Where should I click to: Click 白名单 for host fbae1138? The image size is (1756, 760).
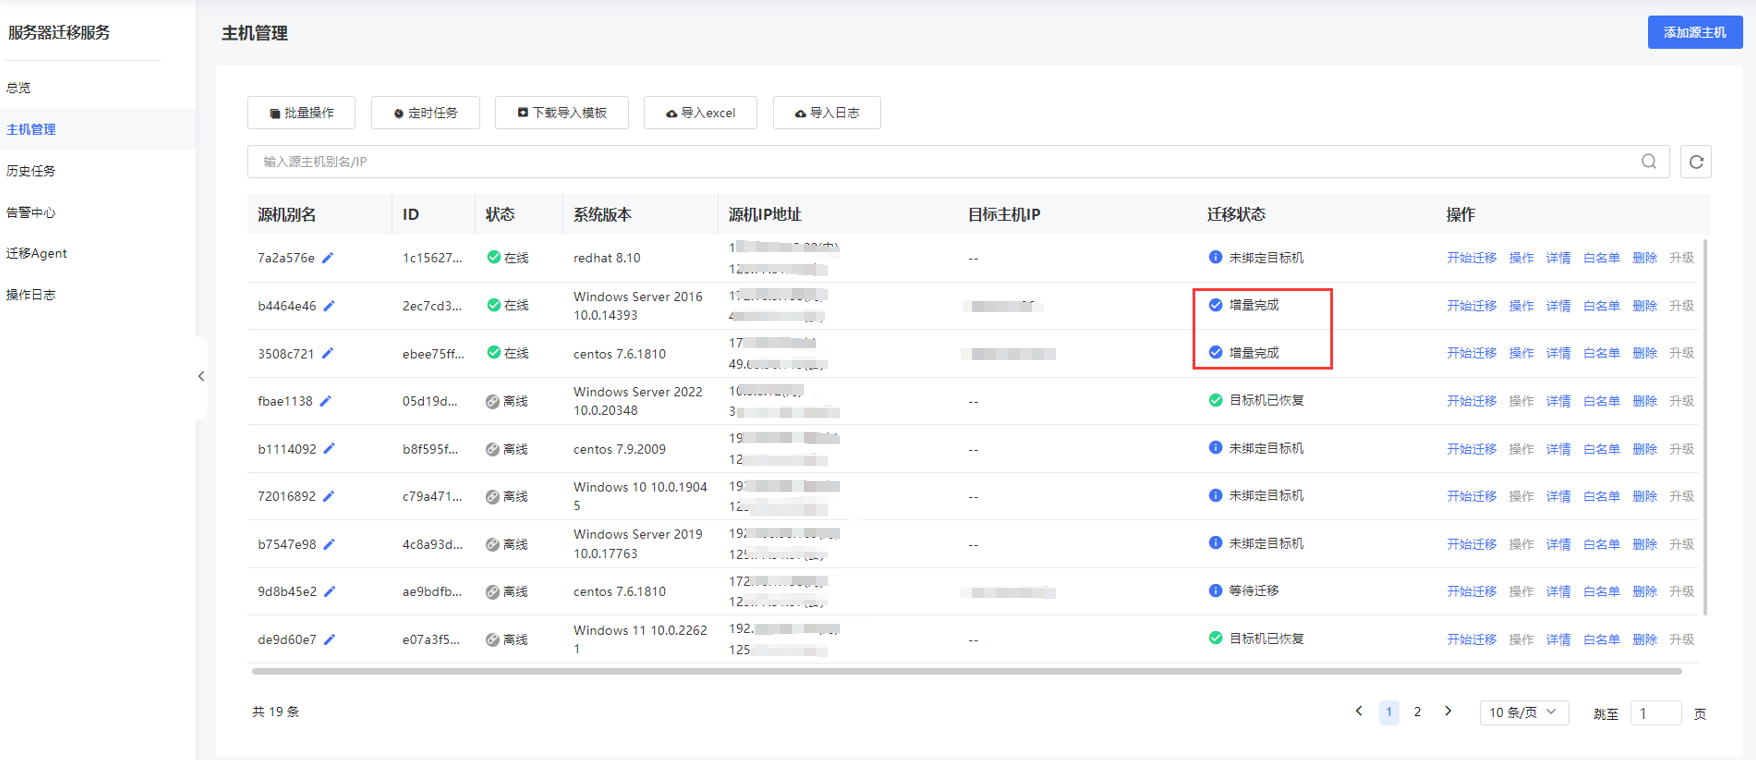coord(1602,401)
